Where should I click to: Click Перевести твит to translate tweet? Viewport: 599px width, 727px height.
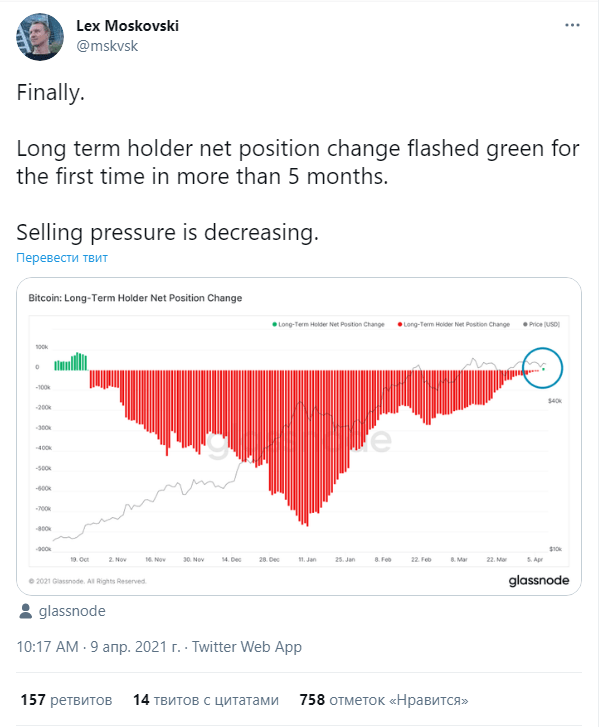[x=62, y=257]
